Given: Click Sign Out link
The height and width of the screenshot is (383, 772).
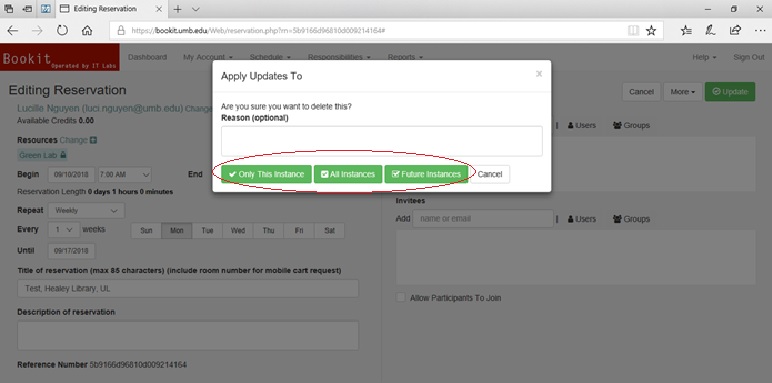Looking at the screenshot, I should click(x=749, y=57).
